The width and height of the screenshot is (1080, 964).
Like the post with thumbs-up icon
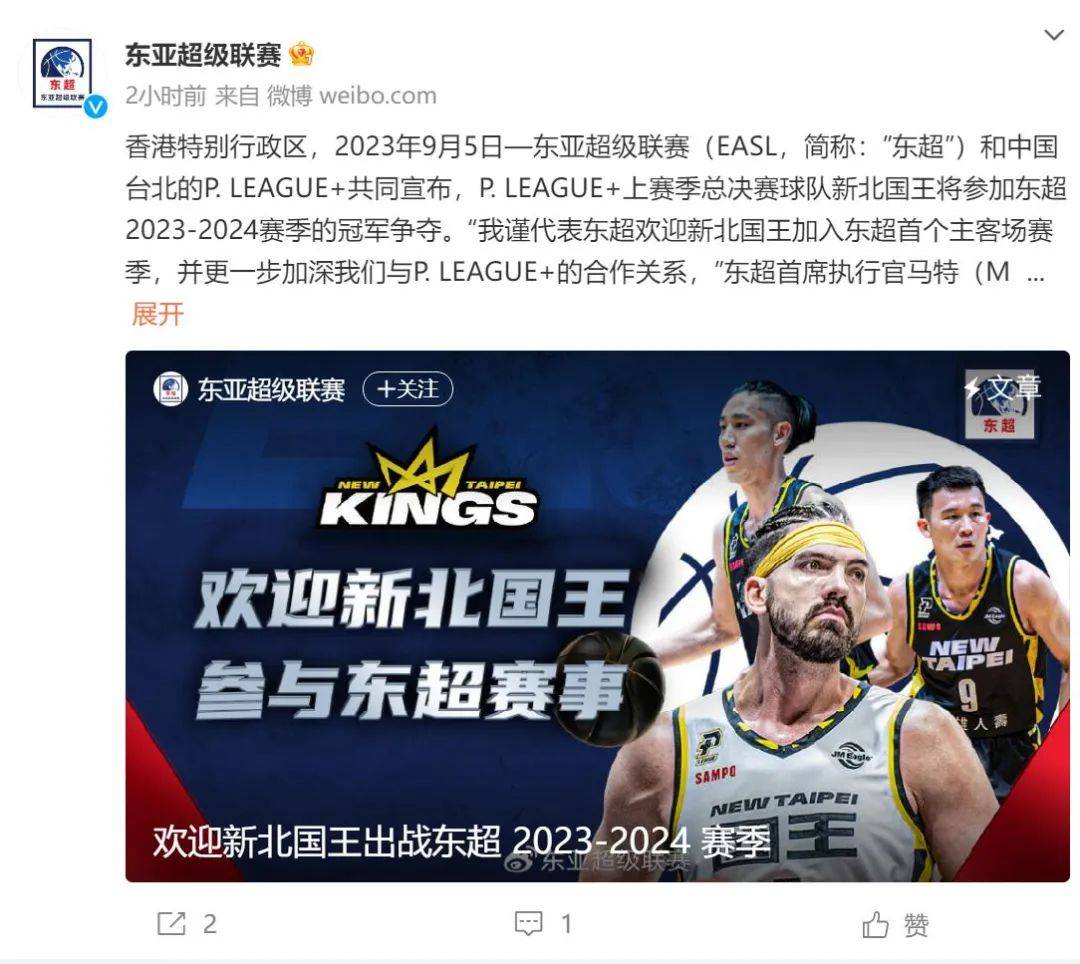pyautogui.click(x=875, y=924)
